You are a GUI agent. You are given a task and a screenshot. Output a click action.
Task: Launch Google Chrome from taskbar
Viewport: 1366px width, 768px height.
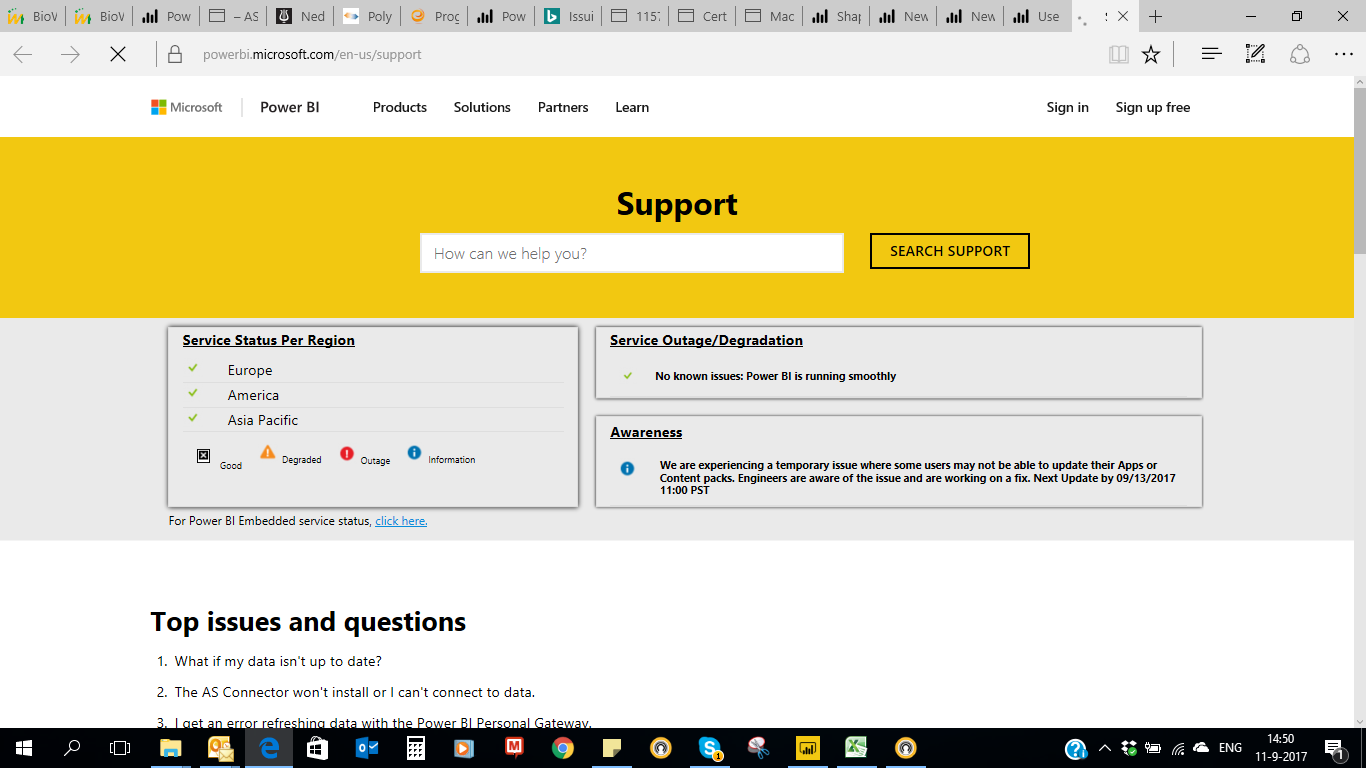pos(563,748)
